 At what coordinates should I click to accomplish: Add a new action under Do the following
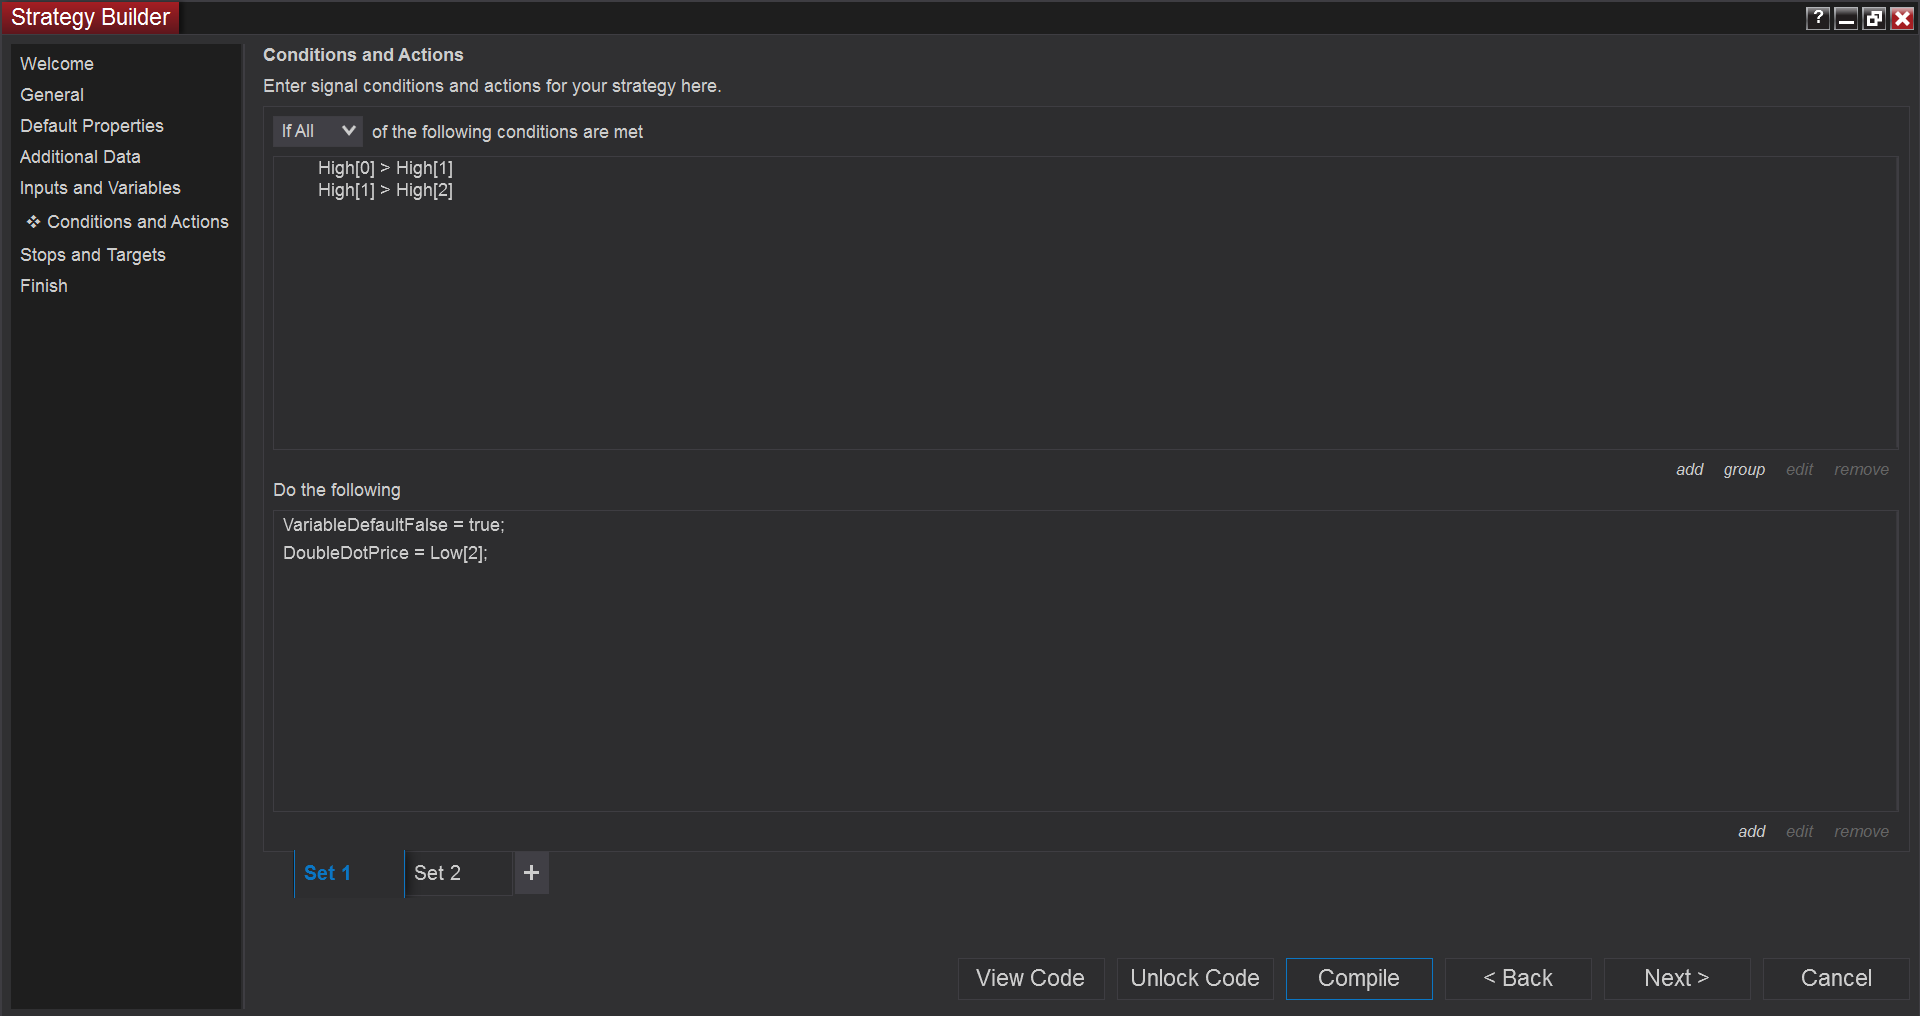pos(1751,832)
